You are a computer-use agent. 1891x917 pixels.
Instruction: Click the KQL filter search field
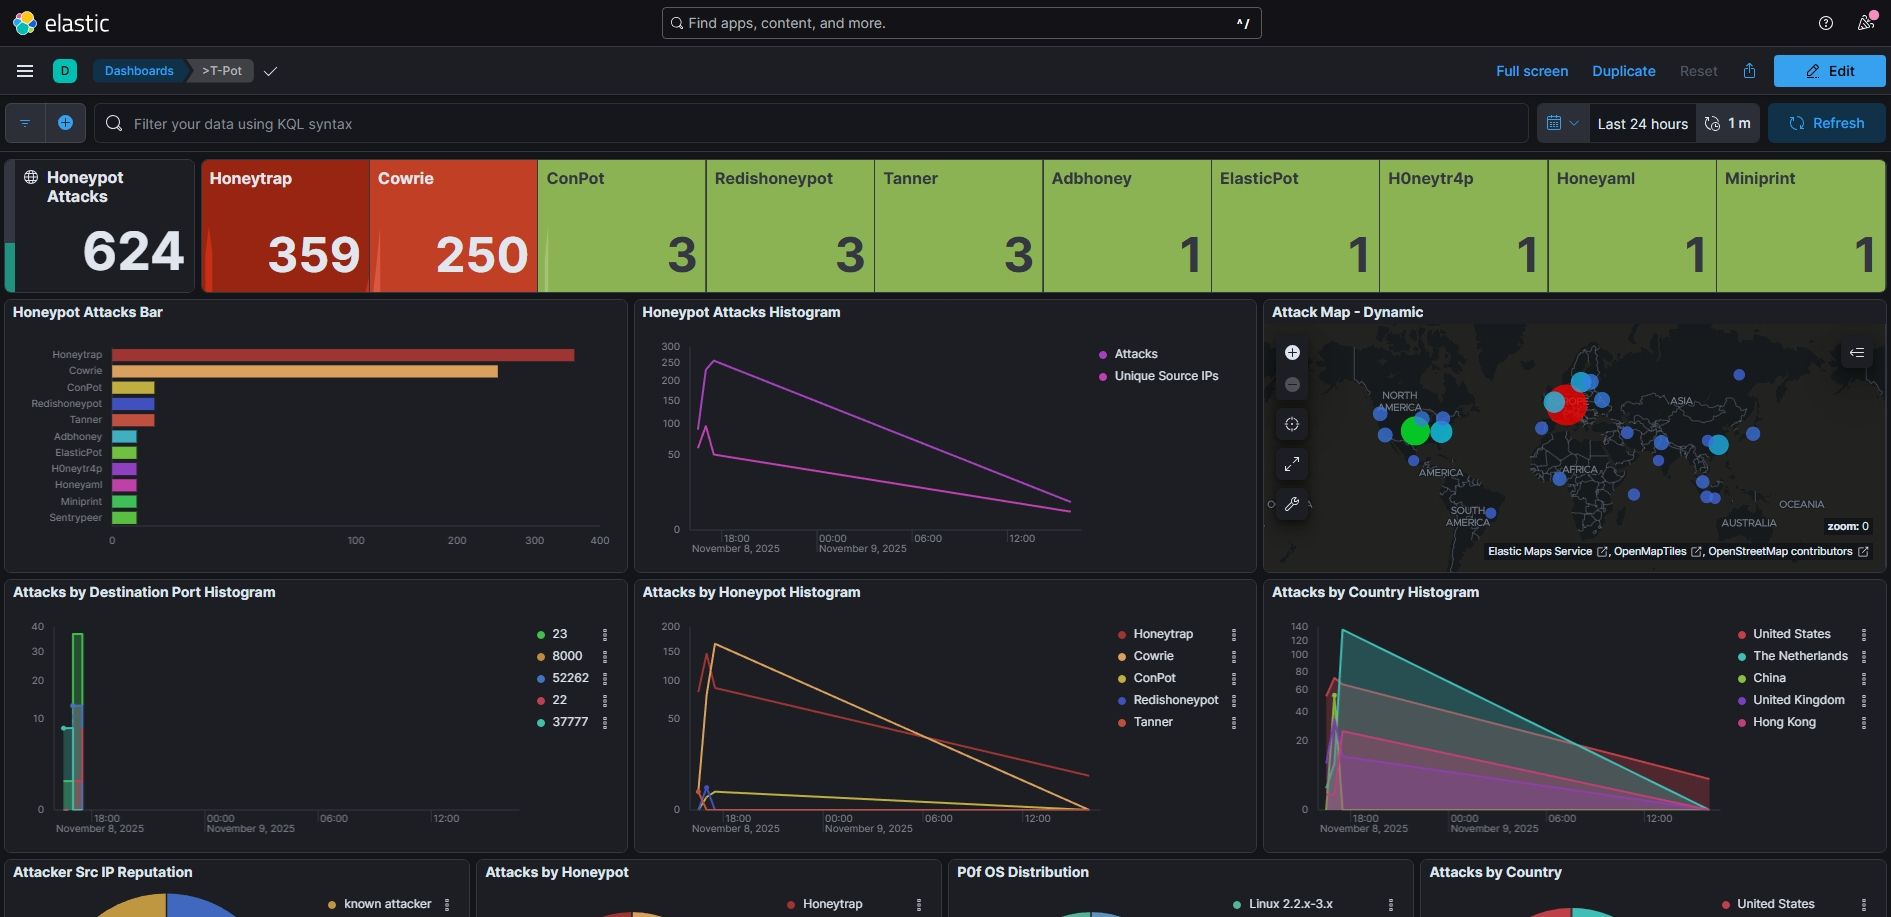tap(810, 124)
